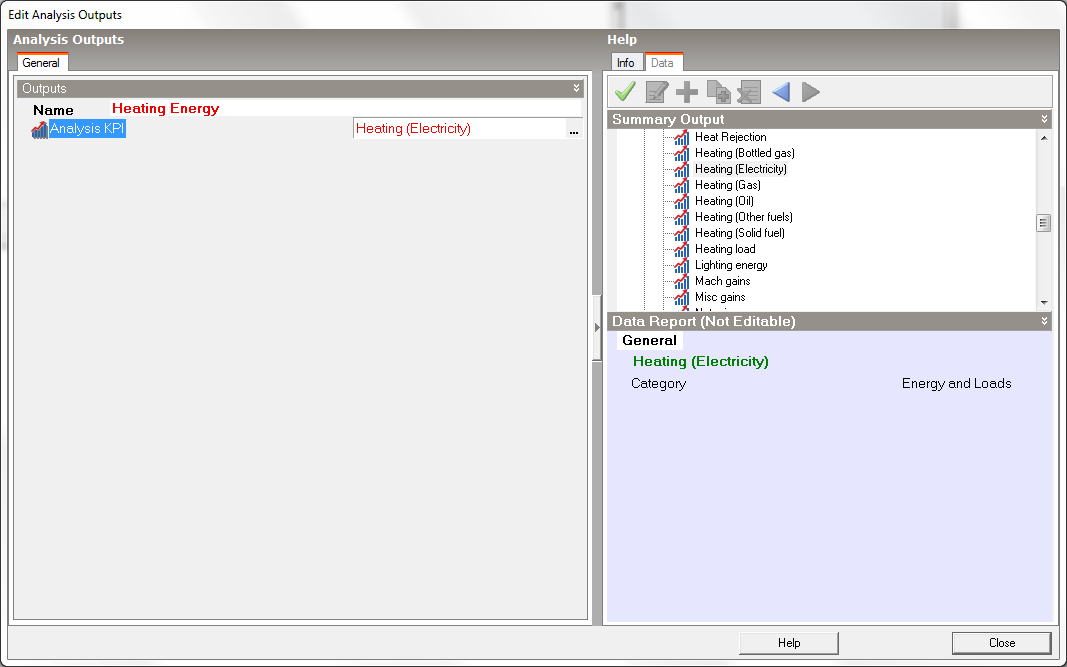The height and width of the screenshot is (667, 1067).
Task: Collapse the Data Report section chevron
Action: (1044, 322)
